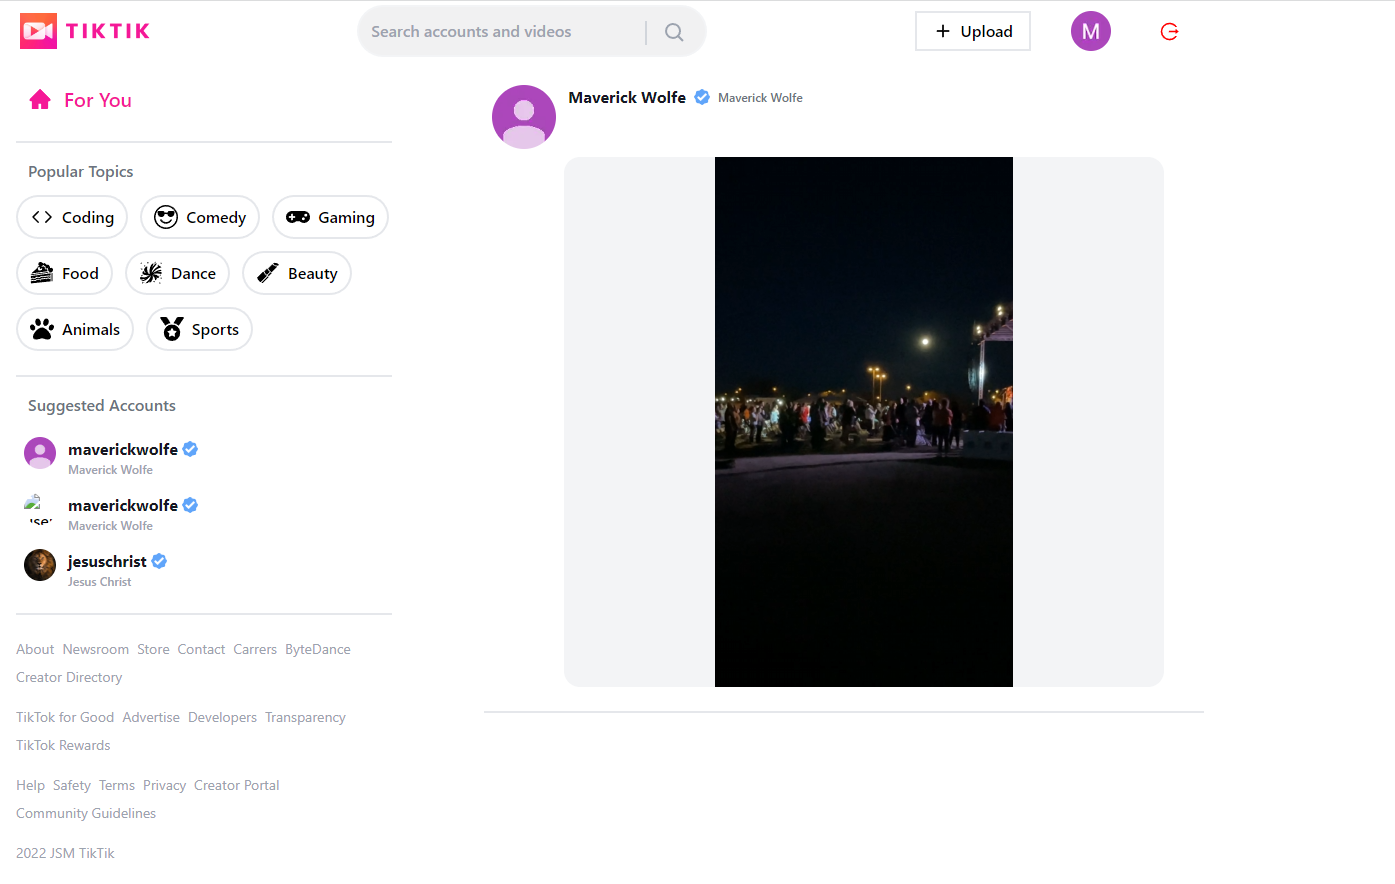
Task: Open the jesuschrist suggested account
Action: (x=107, y=561)
